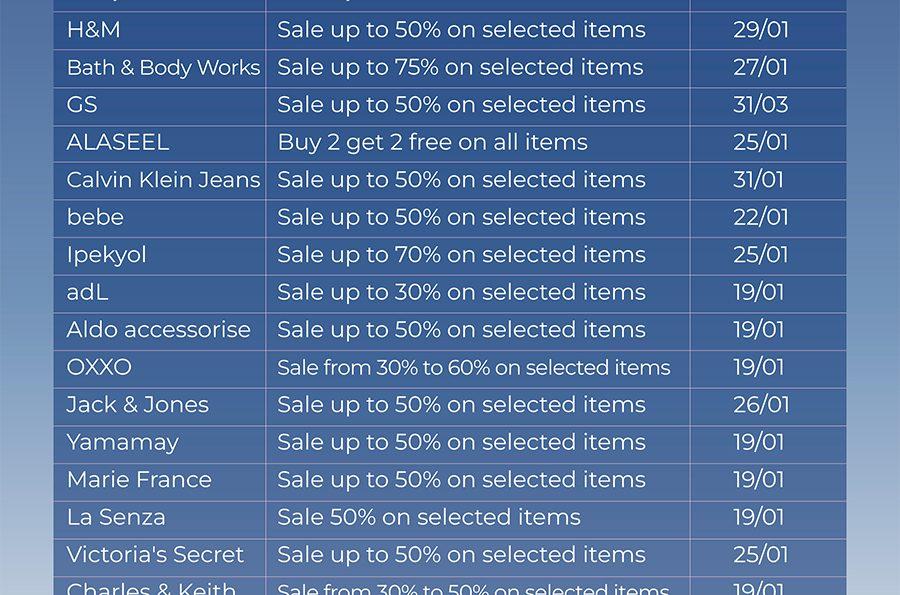Select the Yamamay brand name
Screen dimensions: 900x595
coord(123,443)
